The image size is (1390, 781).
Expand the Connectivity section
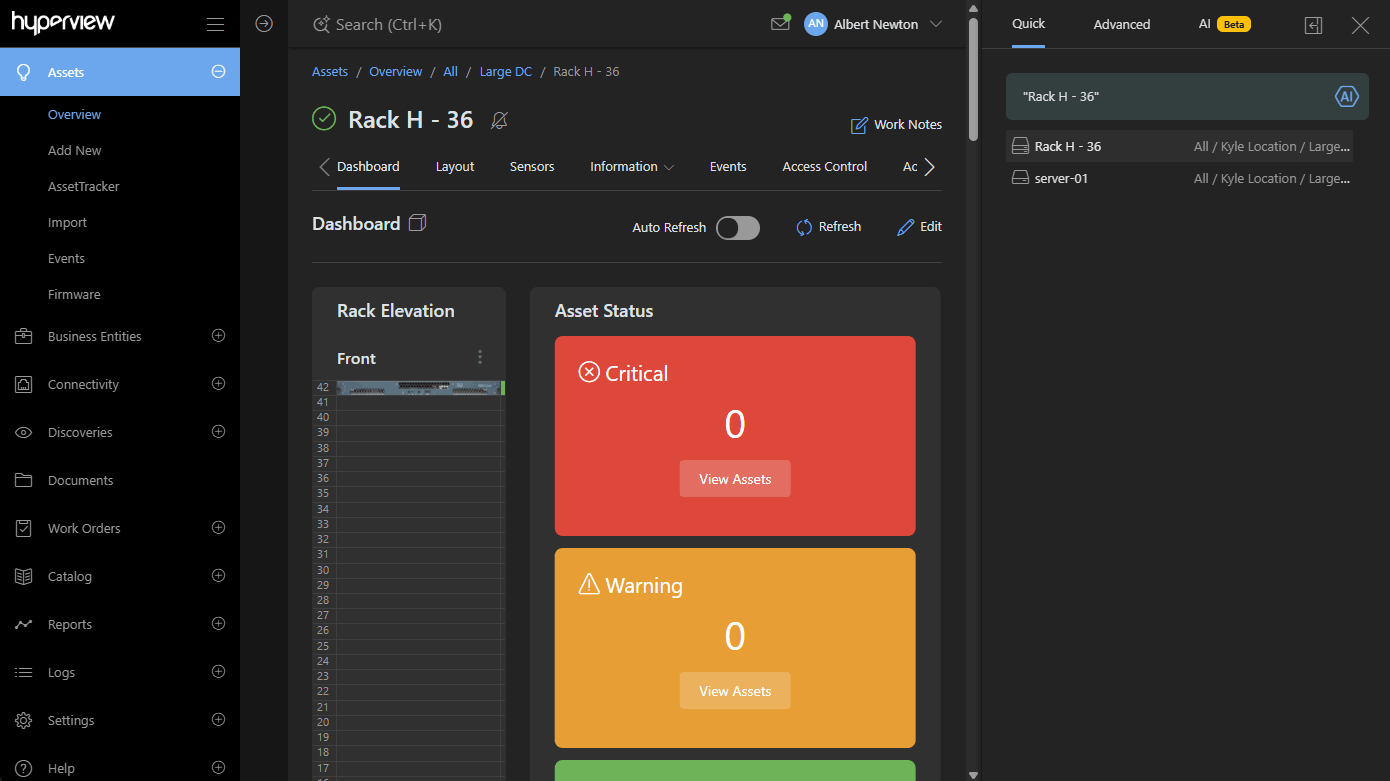(219, 384)
